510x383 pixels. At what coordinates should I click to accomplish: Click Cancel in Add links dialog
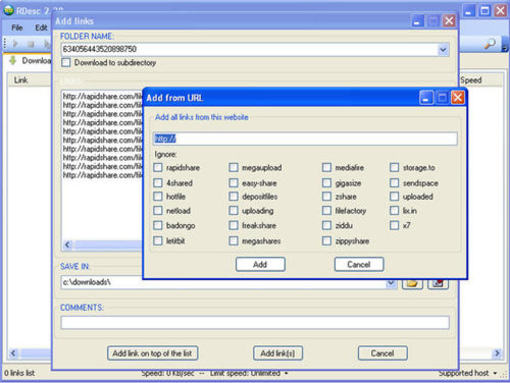point(383,353)
